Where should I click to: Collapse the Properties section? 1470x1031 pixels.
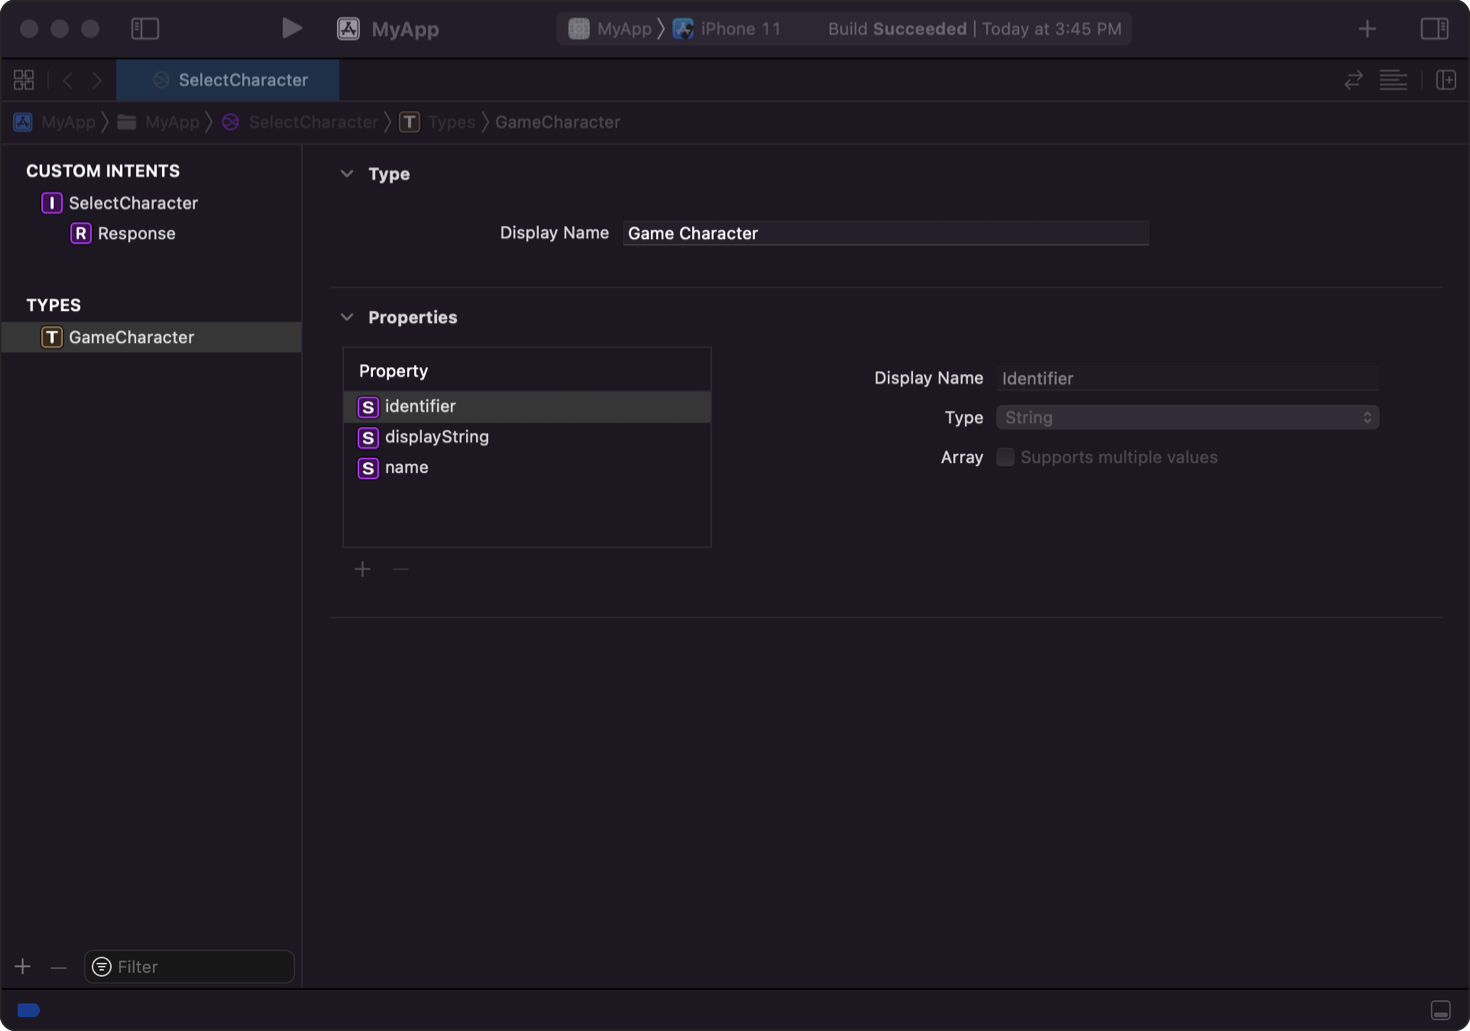(x=347, y=317)
